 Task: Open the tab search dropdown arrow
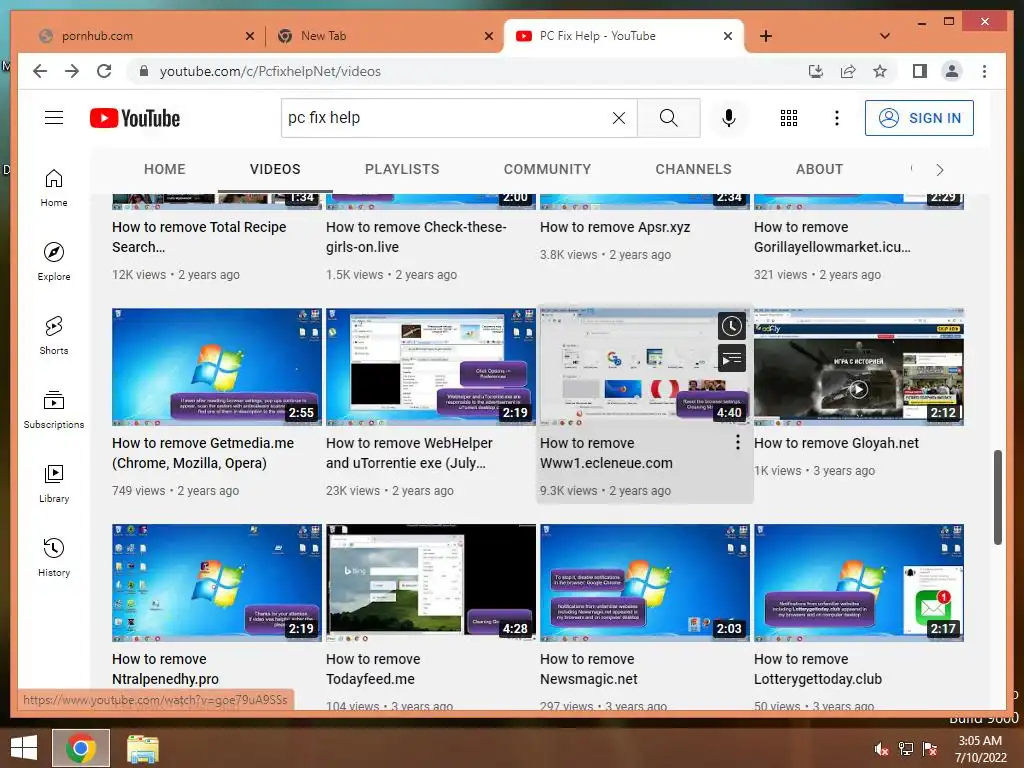pyautogui.click(x=884, y=36)
